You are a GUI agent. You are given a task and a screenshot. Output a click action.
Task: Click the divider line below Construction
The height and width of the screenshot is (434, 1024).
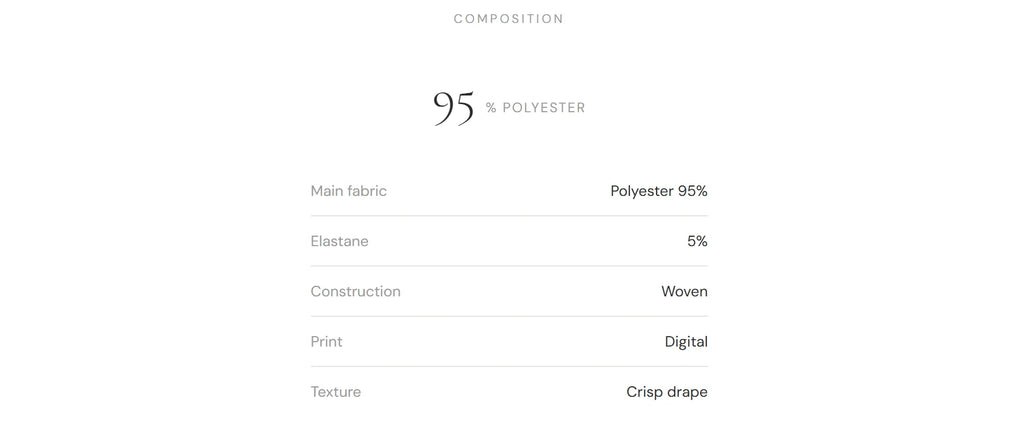[x=509, y=317]
